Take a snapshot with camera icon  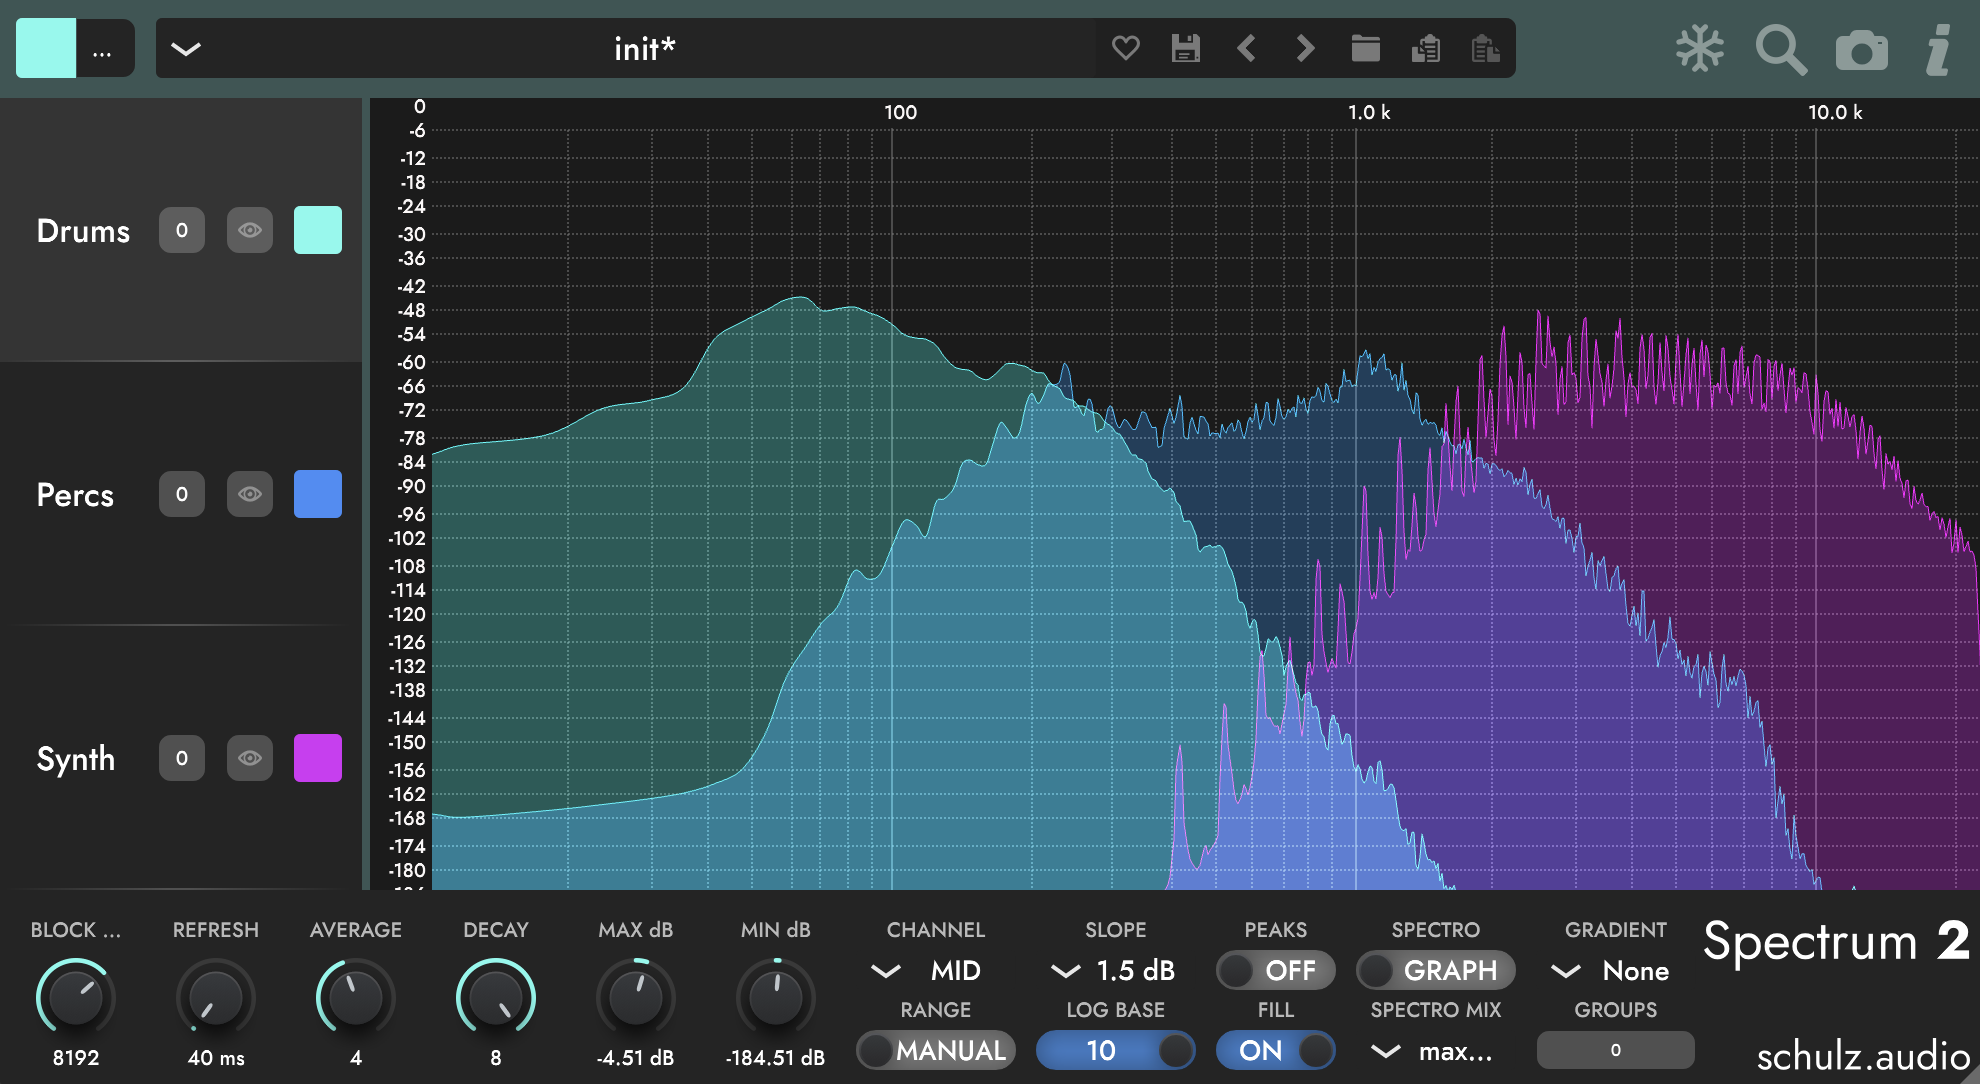click(1861, 50)
